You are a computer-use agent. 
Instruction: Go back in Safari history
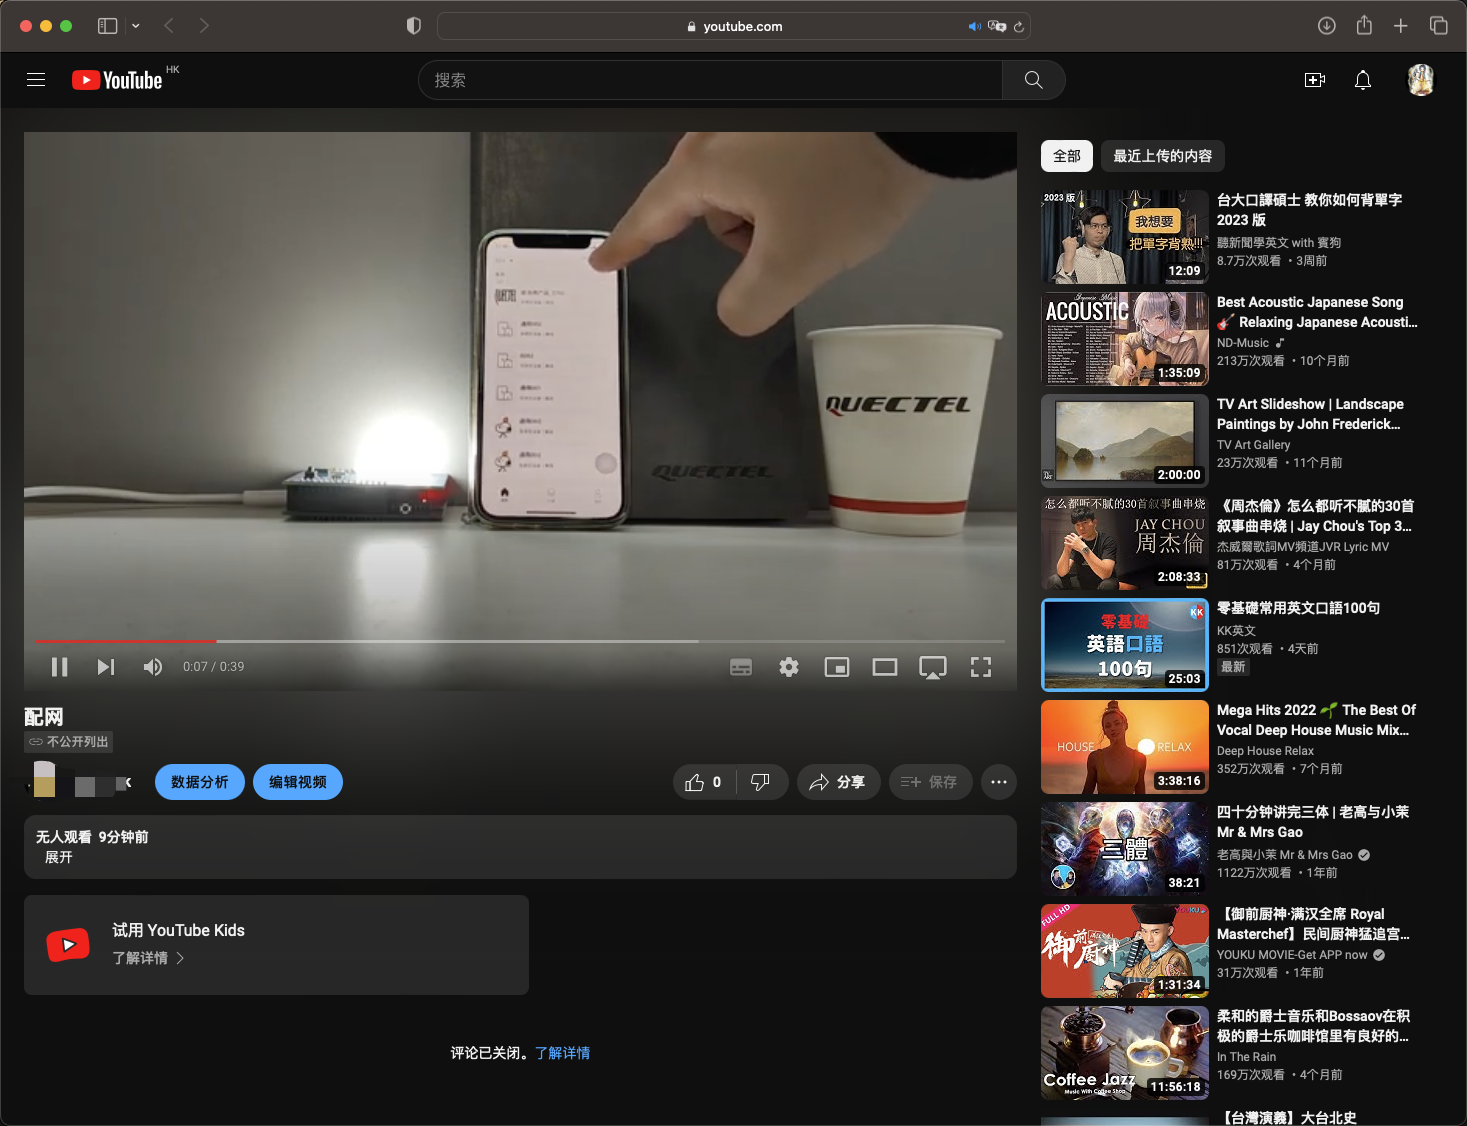pos(169,26)
